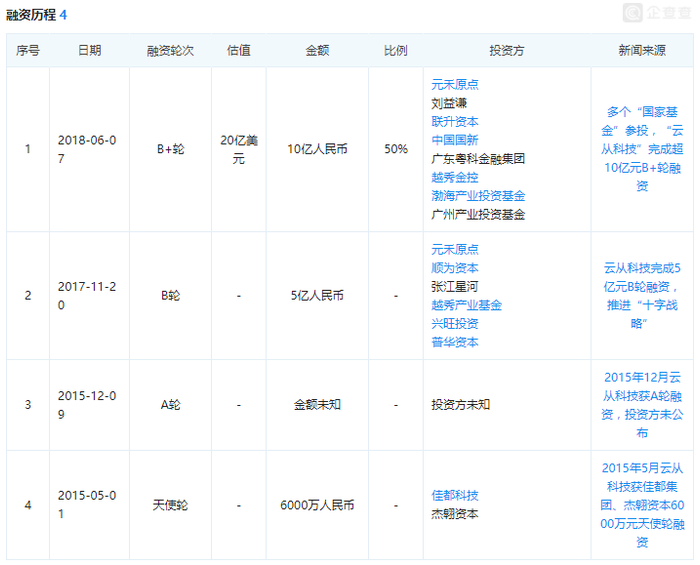Select the 张江星河 investor text
Viewport: 700px width, 565px height.
click(x=454, y=287)
